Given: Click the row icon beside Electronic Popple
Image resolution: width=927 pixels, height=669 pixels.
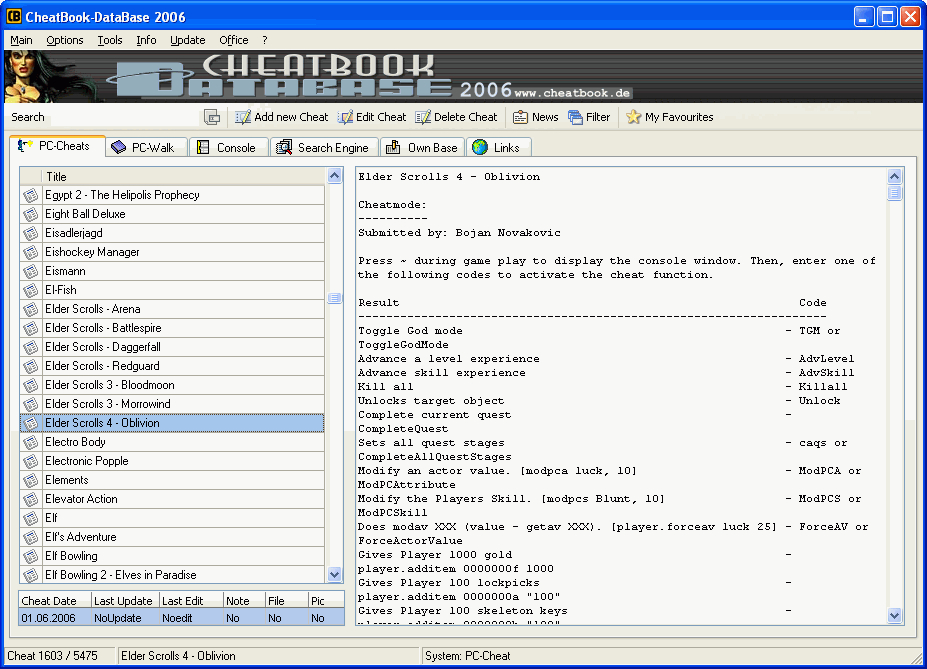Looking at the screenshot, I should click(31, 461).
